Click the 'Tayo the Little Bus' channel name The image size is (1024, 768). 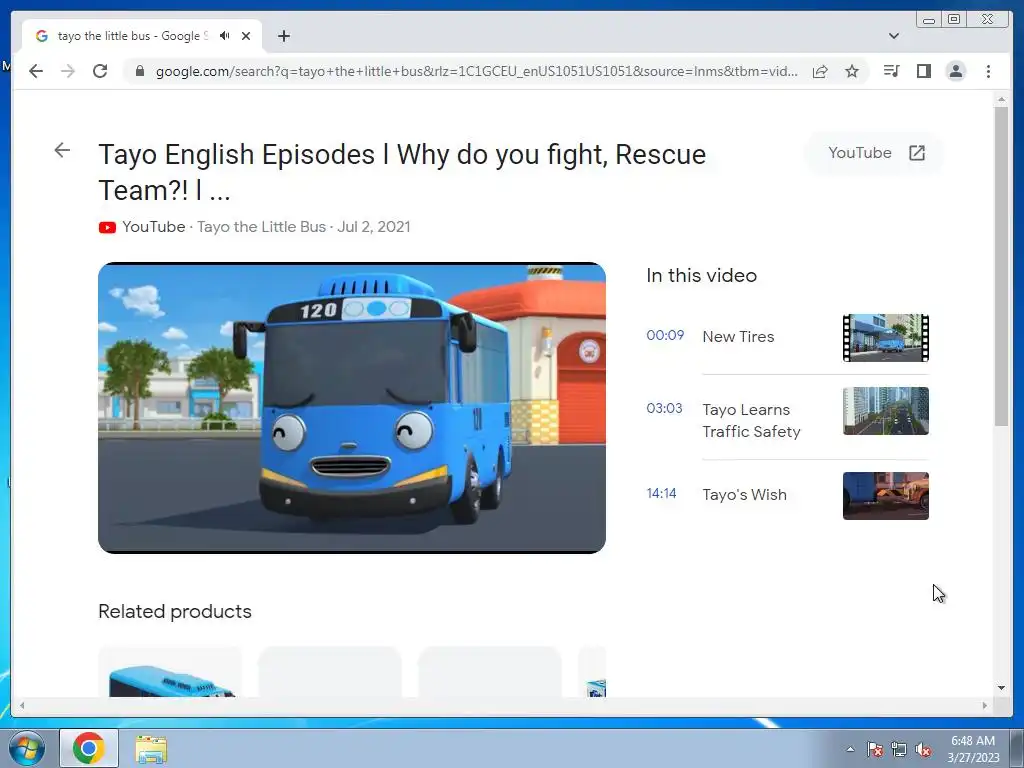261,227
